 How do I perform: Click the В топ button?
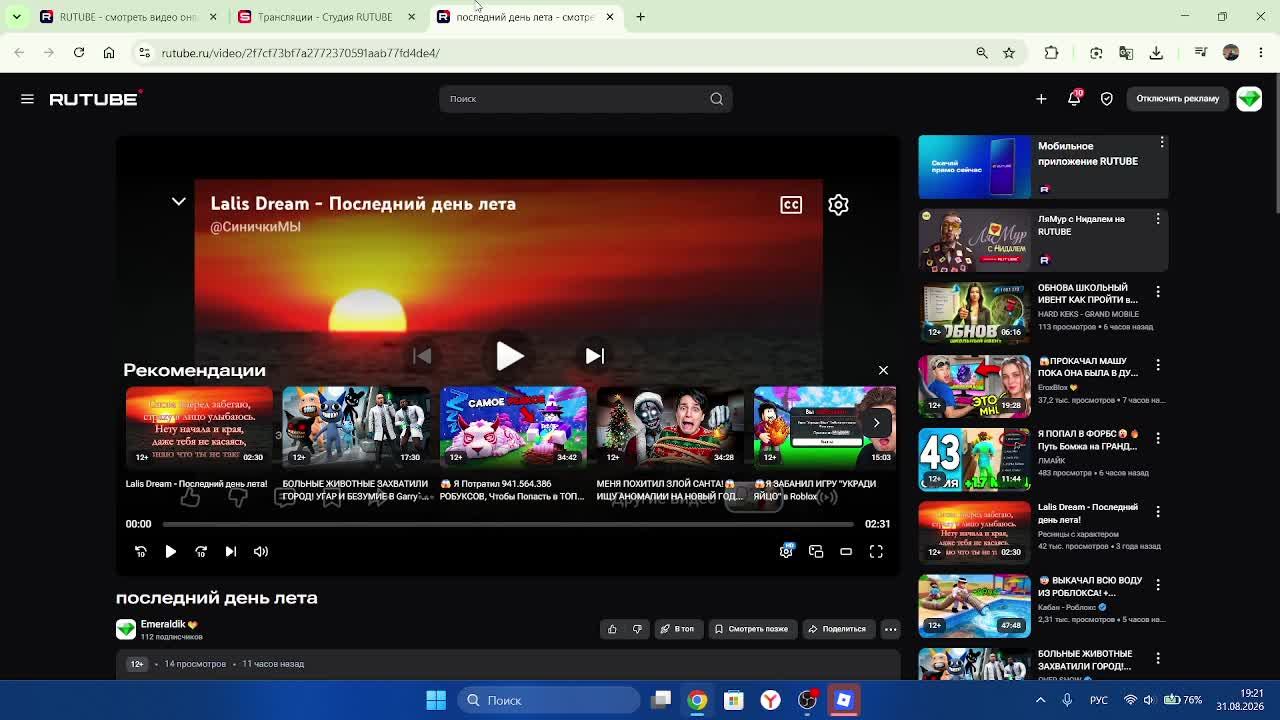[x=677, y=629]
